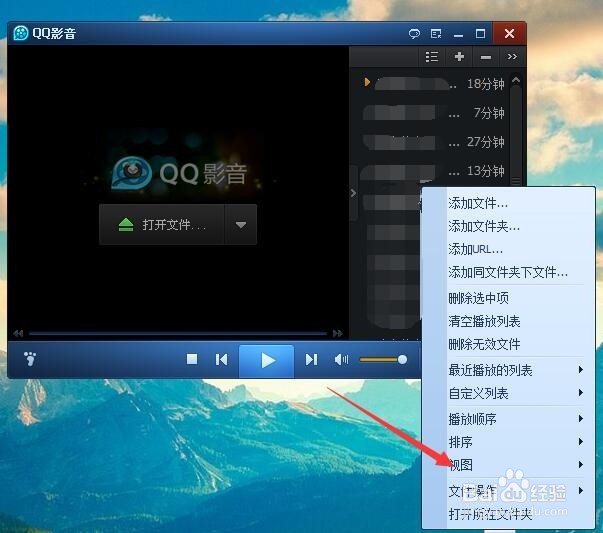Mute audio with speaker icon
Screen dimensions: 603x533
tap(341, 360)
